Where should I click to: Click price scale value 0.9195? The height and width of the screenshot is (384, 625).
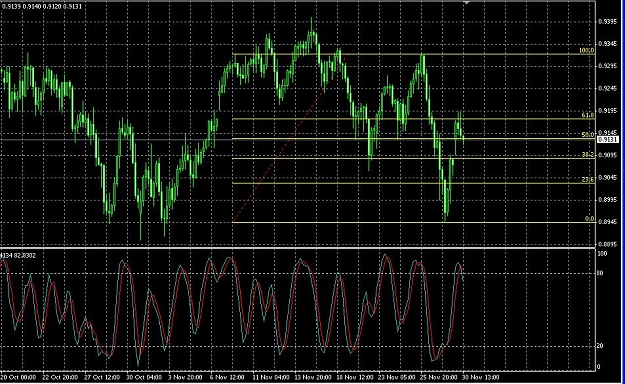click(x=608, y=110)
